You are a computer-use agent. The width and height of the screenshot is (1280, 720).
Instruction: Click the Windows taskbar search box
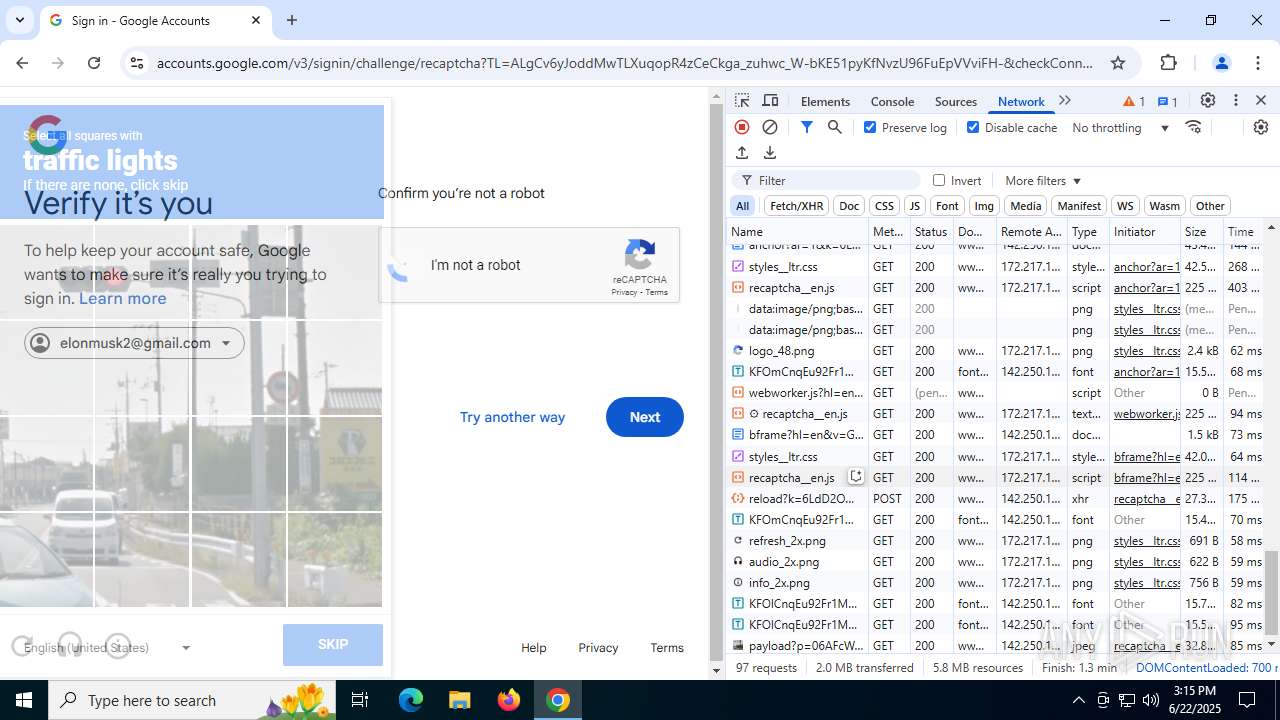191,700
